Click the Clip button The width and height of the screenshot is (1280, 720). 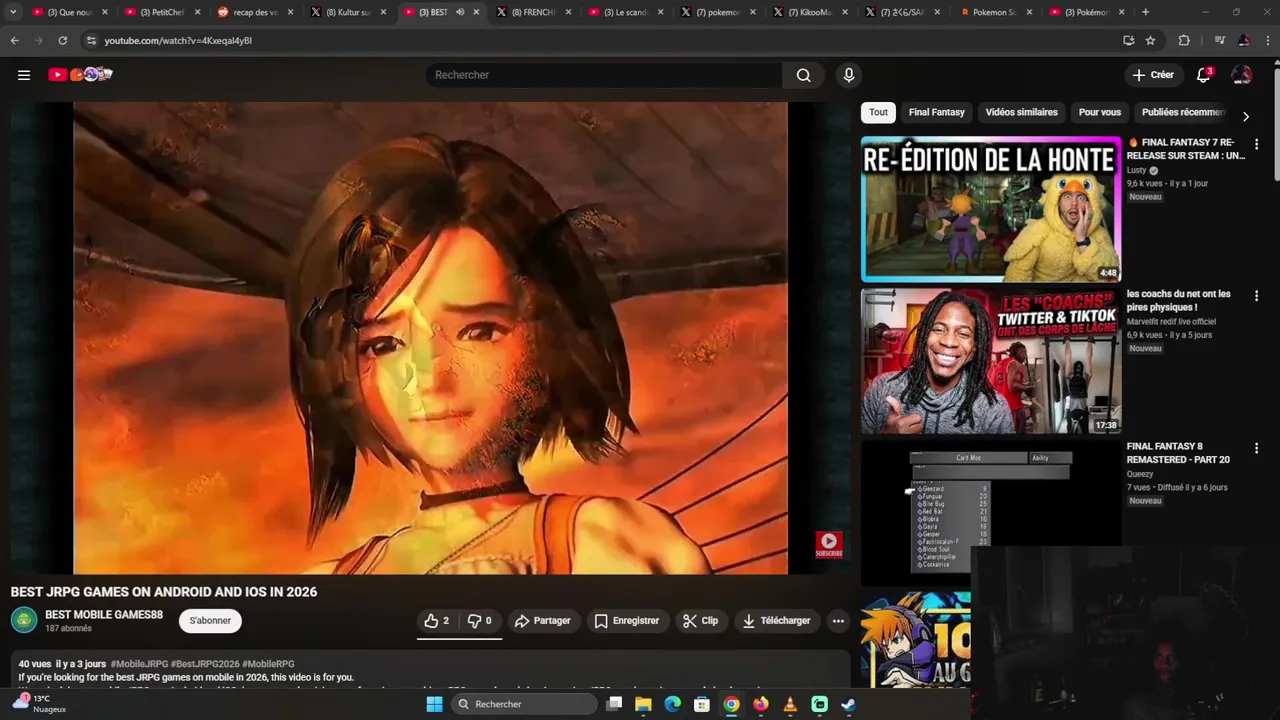pyautogui.click(x=700, y=621)
